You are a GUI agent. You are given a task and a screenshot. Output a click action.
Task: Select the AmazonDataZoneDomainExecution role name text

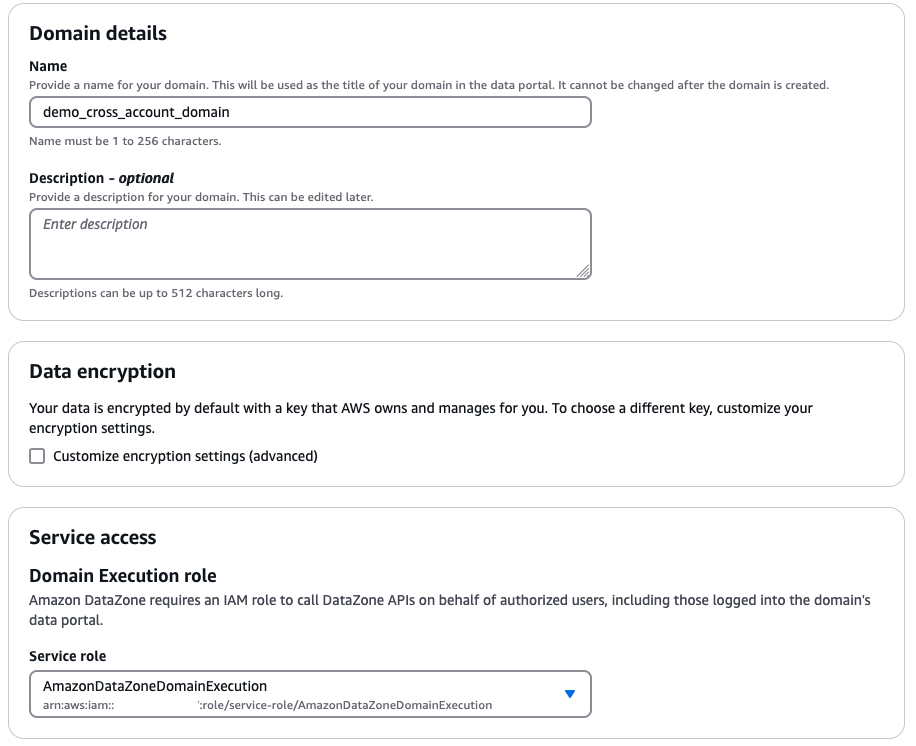point(155,686)
